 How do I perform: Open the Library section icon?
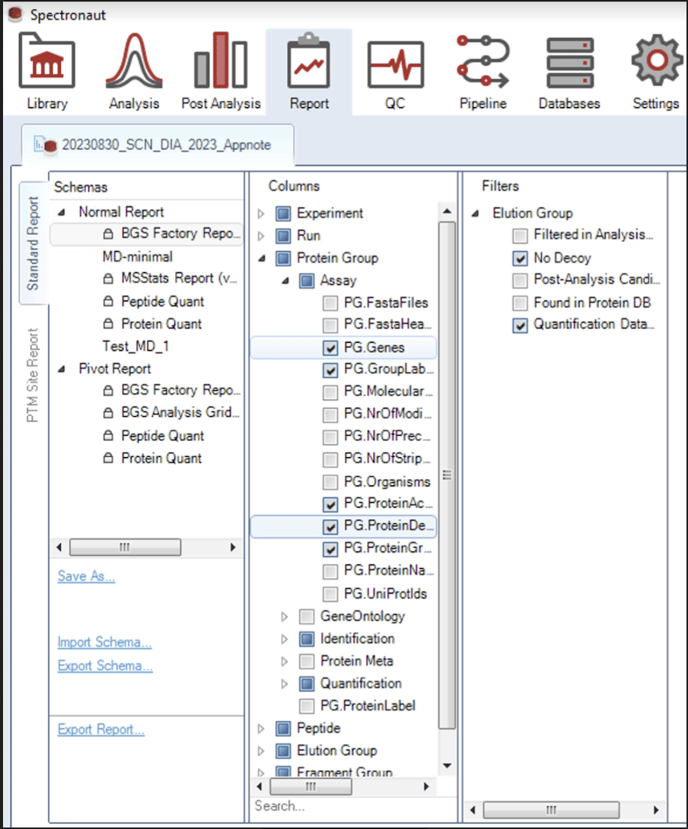click(x=47, y=60)
